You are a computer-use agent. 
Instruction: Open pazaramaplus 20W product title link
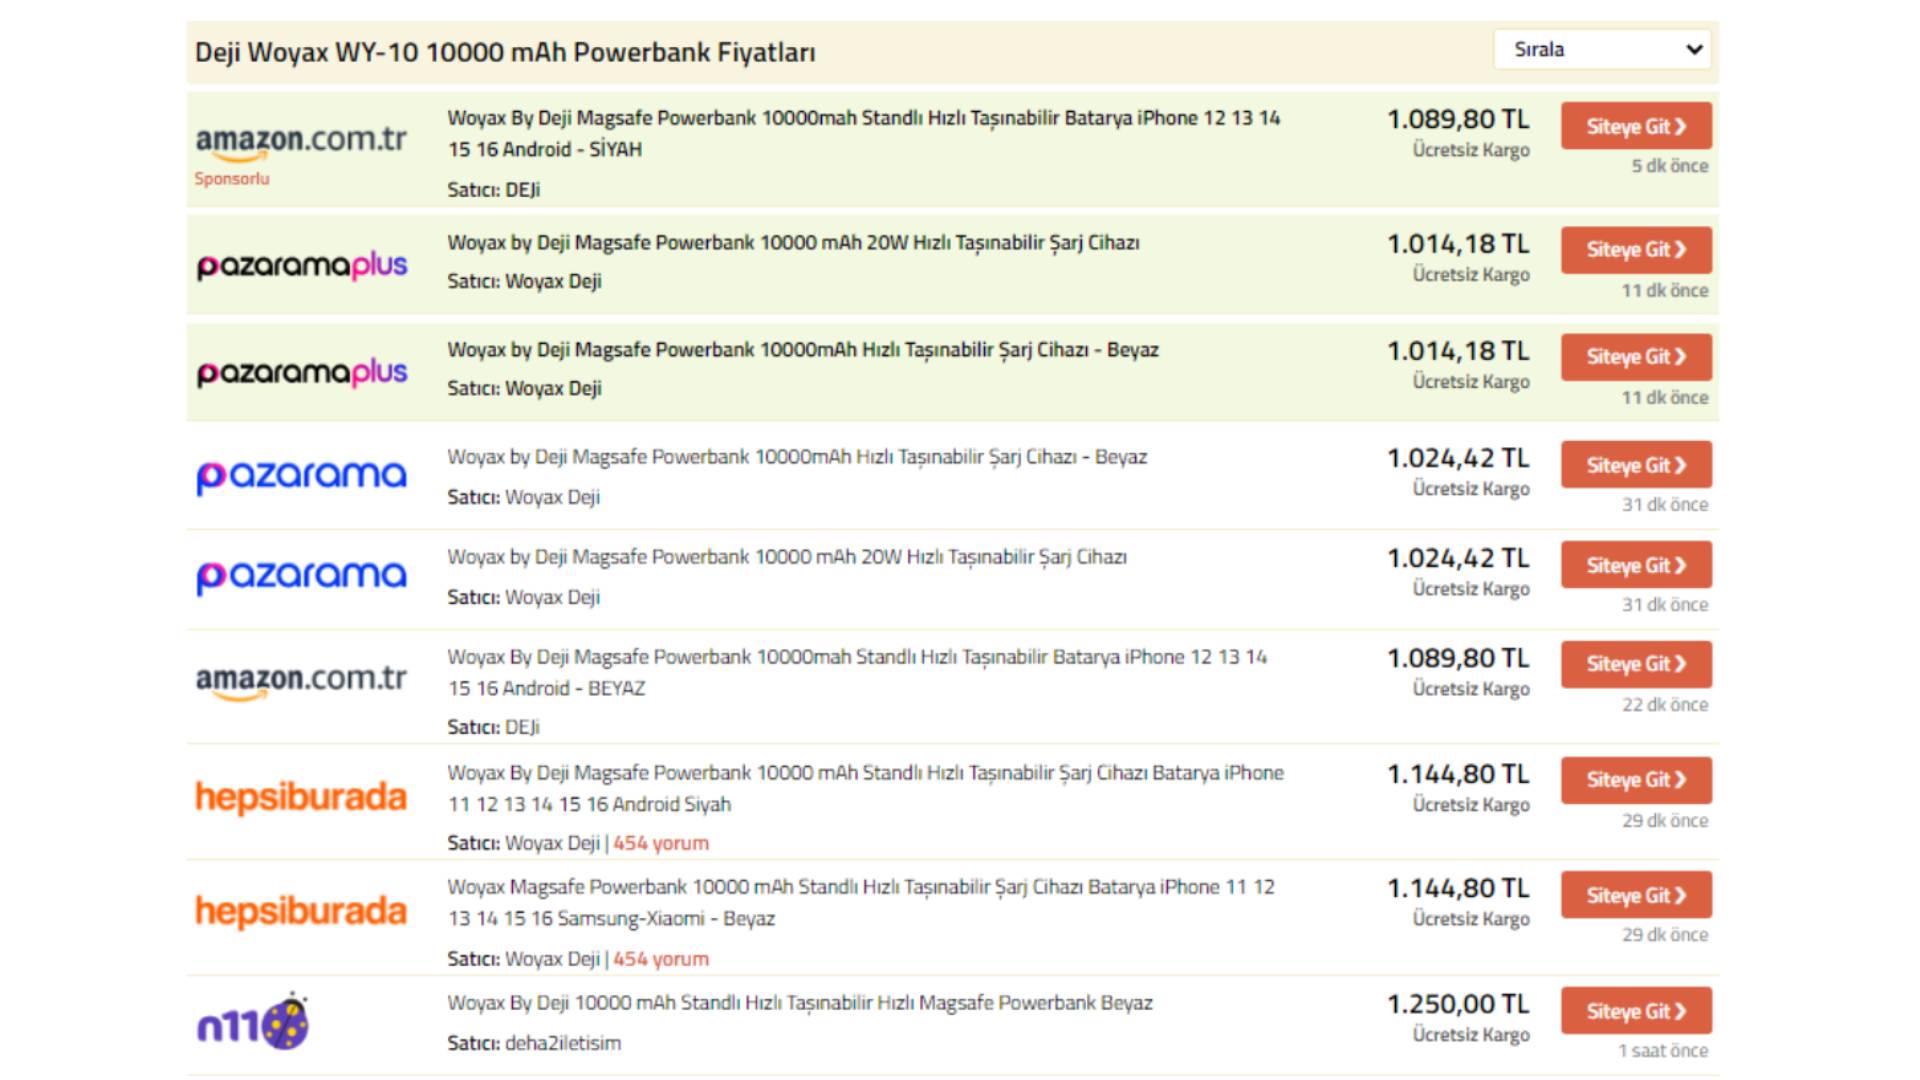pyautogui.click(x=793, y=243)
